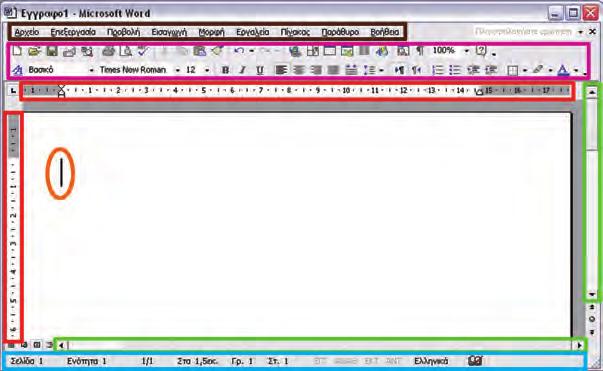Expand the Times New Roman font list
This screenshot has width=603, height=371.
177,70
